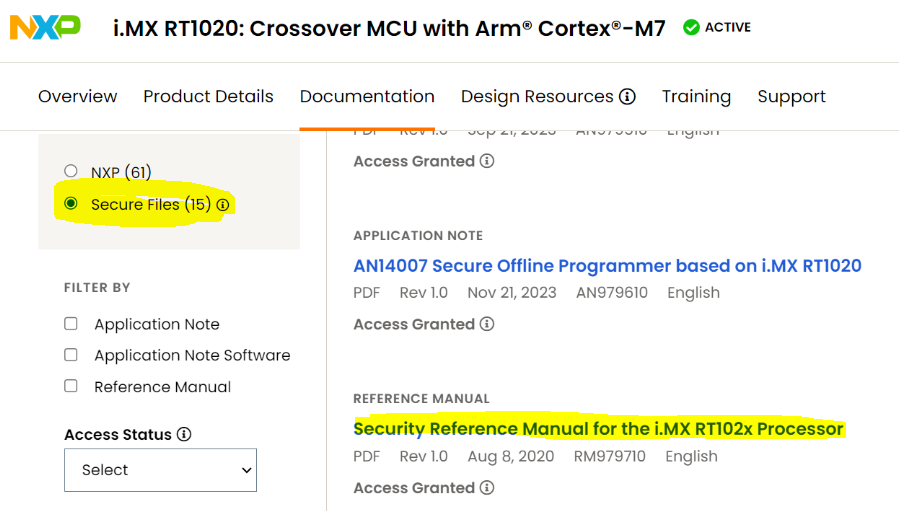The width and height of the screenshot is (899, 511).
Task: Click the info icon beside Design Resources
Action: (627, 96)
